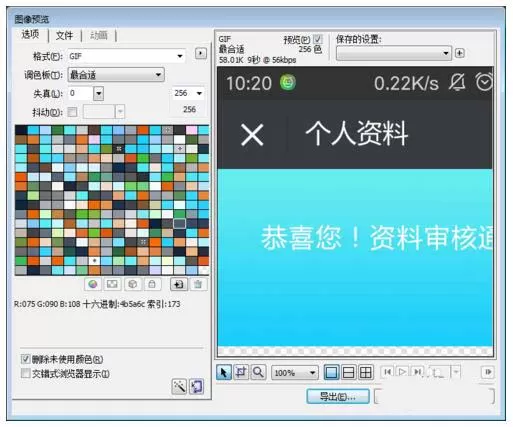Click the Transparent color icon
Image resolution: width=513 pixels, height=427 pixels.
pos(112,284)
